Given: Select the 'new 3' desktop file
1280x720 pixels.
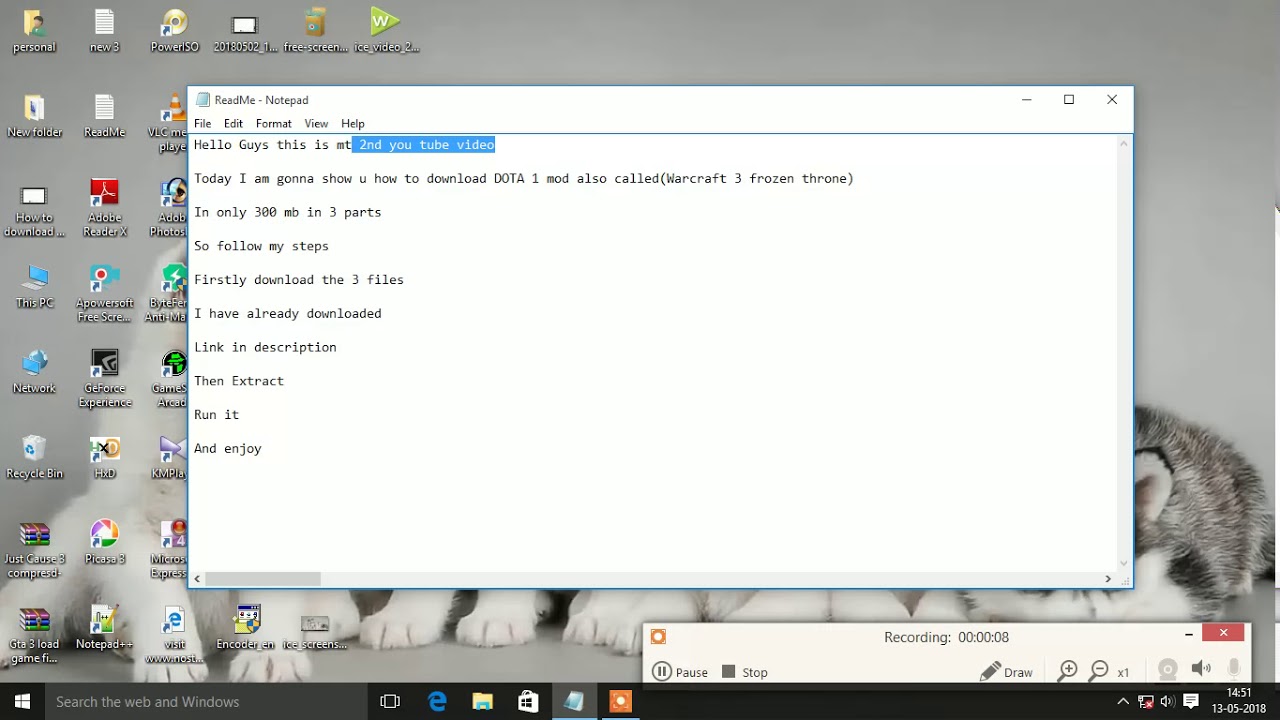Looking at the screenshot, I should 104,31.
